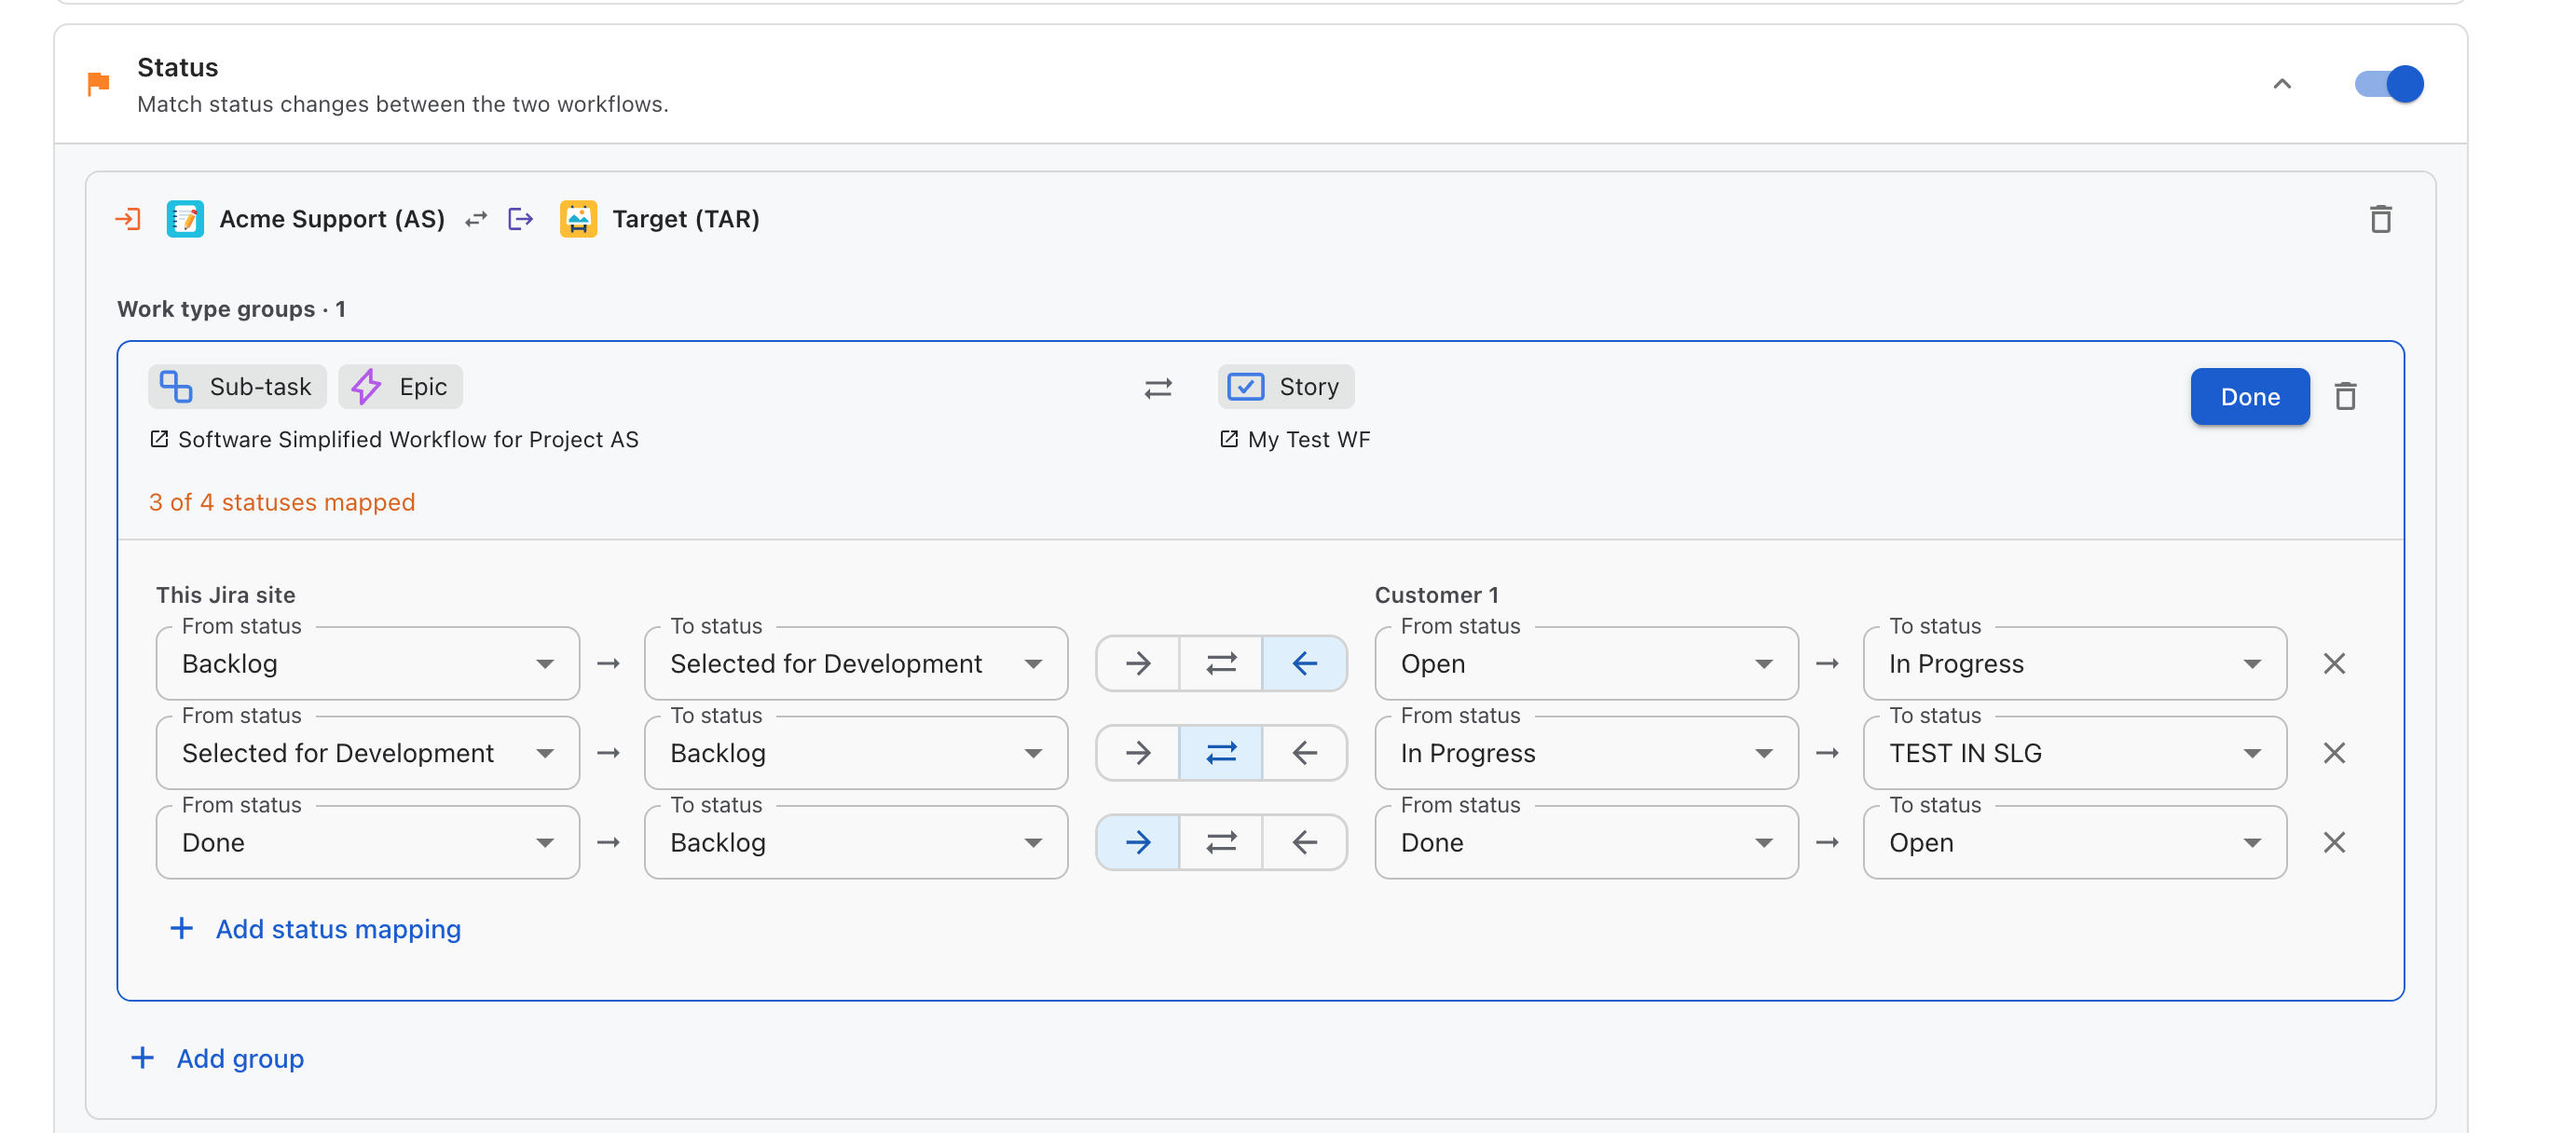Click the Target (TAR) project icon
Viewport: 2576px width, 1133px height.
[578, 219]
